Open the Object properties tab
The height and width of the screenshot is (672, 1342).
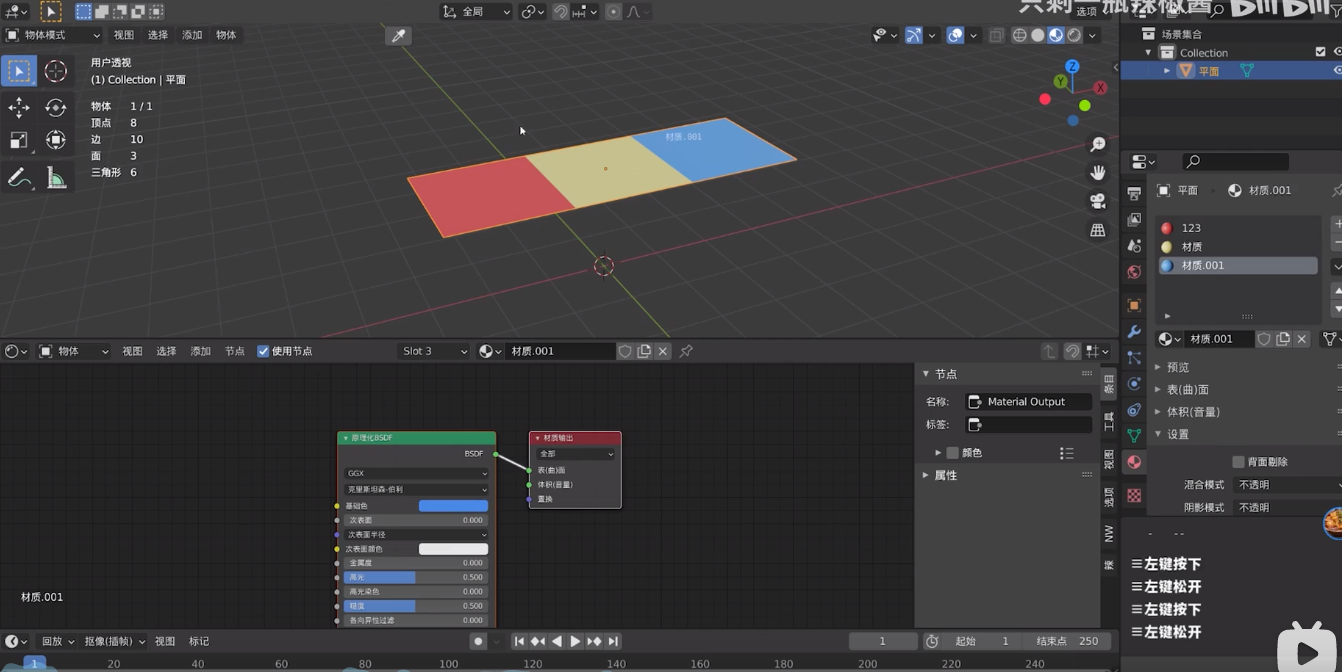click(1134, 306)
